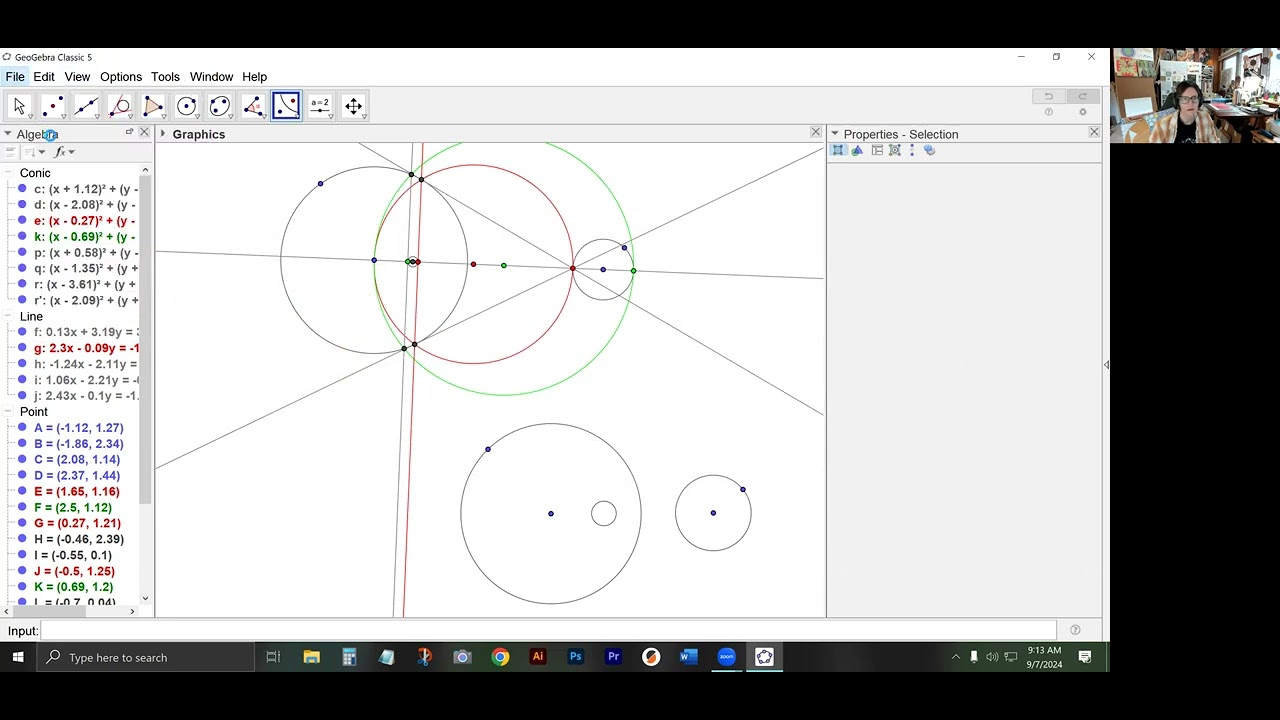1280x720 pixels.
Task: Select the Circle with center tool
Action: click(187, 106)
